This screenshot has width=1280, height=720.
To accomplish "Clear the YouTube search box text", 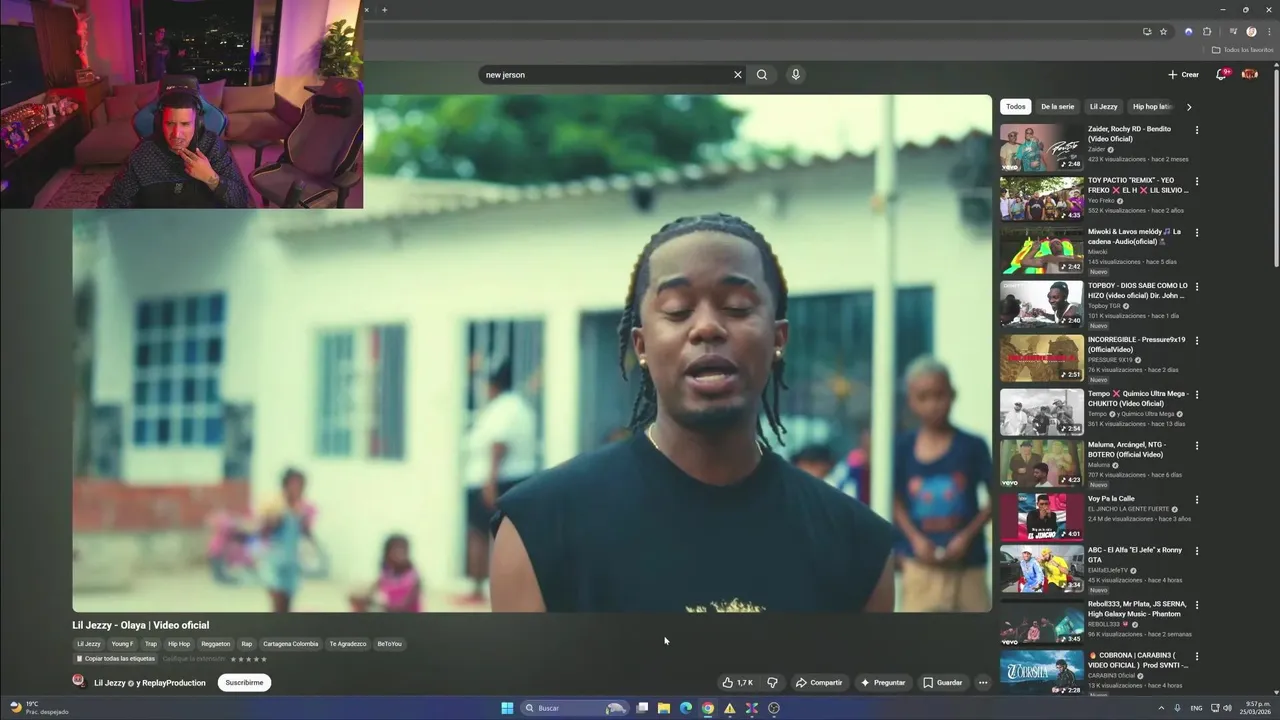I will pyautogui.click(x=738, y=75).
